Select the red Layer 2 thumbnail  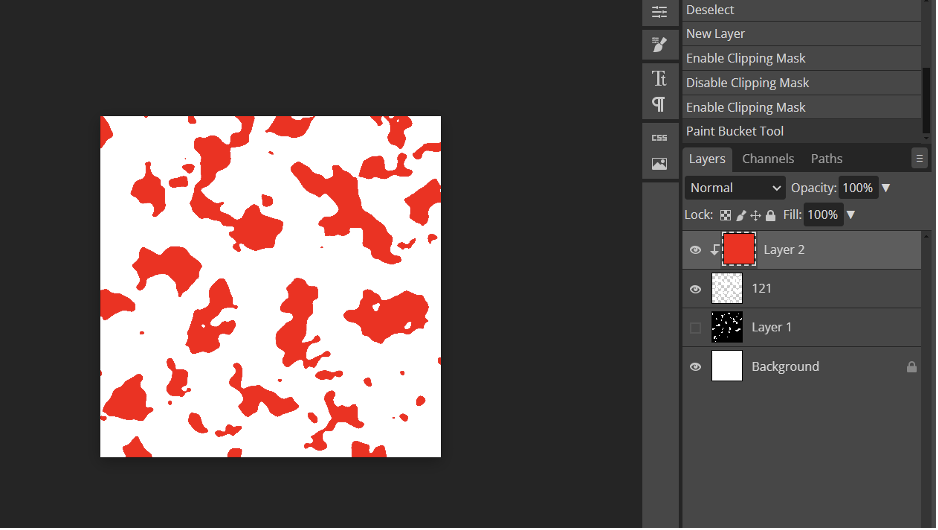(x=739, y=249)
